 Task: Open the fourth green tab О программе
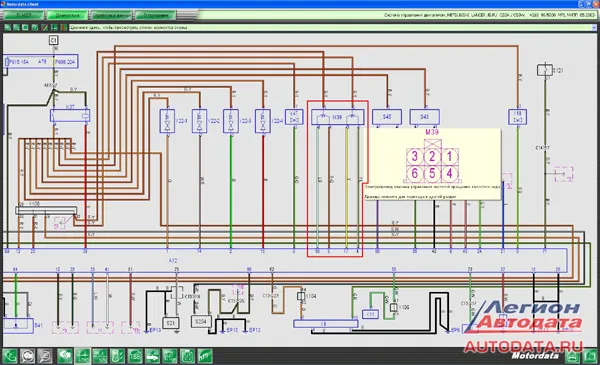[155, 15]
